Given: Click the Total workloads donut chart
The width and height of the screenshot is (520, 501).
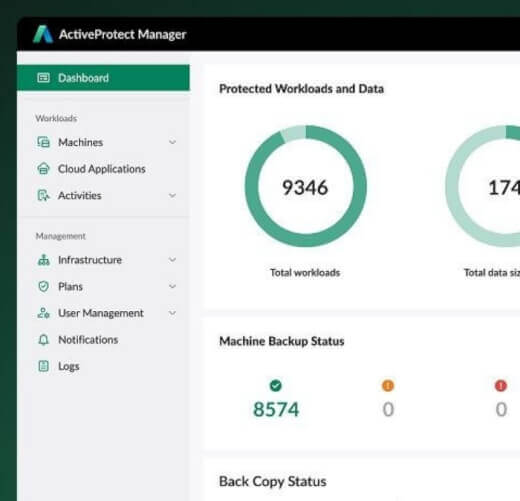Looking at the screenshot, I should 306,186.
